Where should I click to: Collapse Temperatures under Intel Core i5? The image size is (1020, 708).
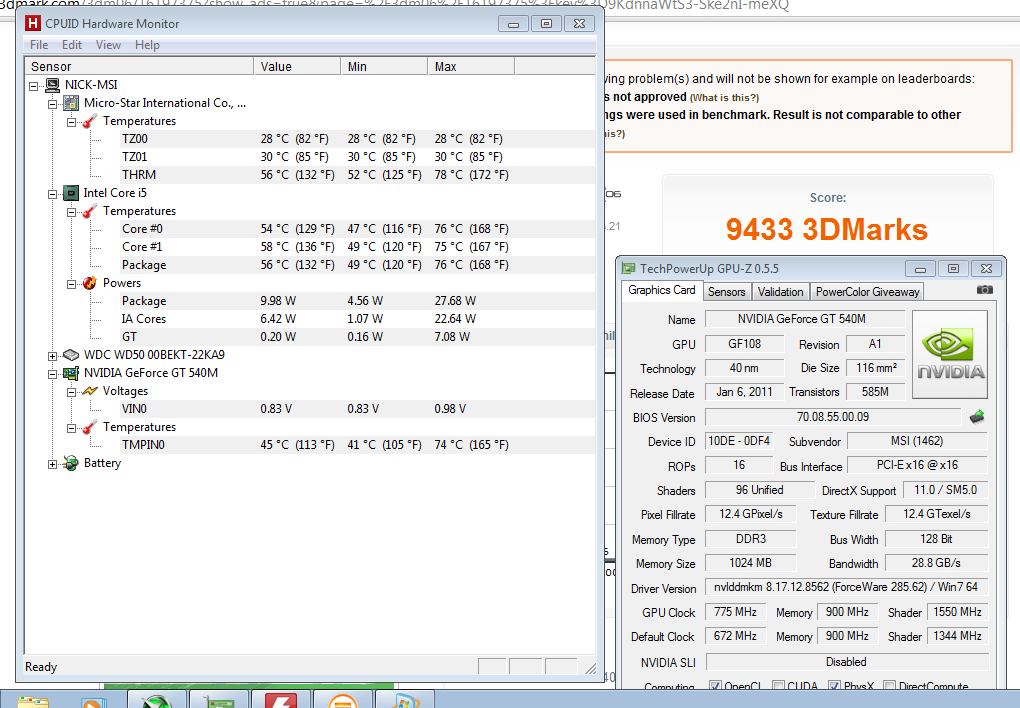[x=72, y=212]
